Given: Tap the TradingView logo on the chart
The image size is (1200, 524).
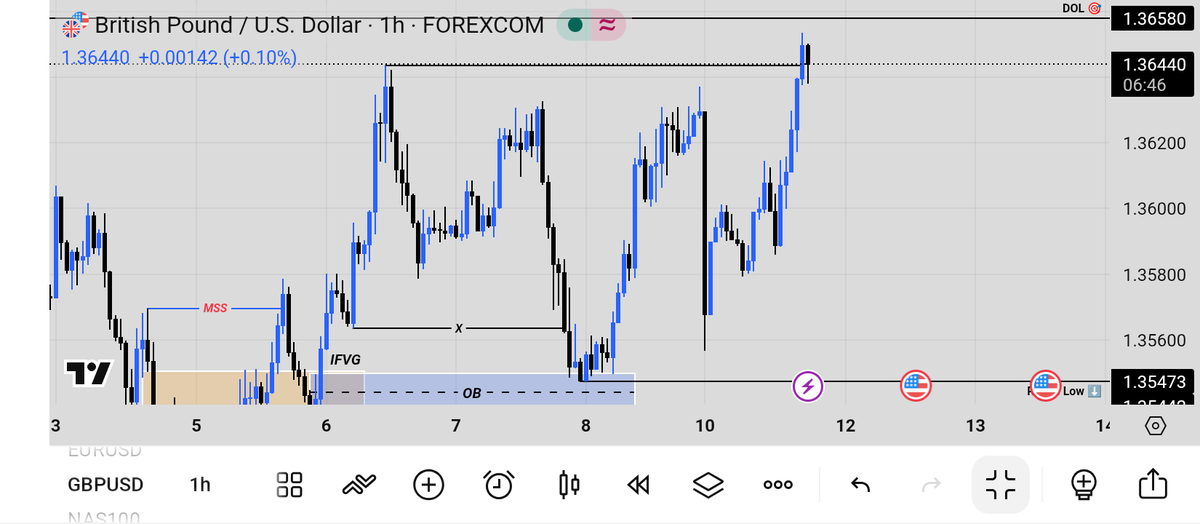Looking at the screenshot, I should click(x=88, y=374).
